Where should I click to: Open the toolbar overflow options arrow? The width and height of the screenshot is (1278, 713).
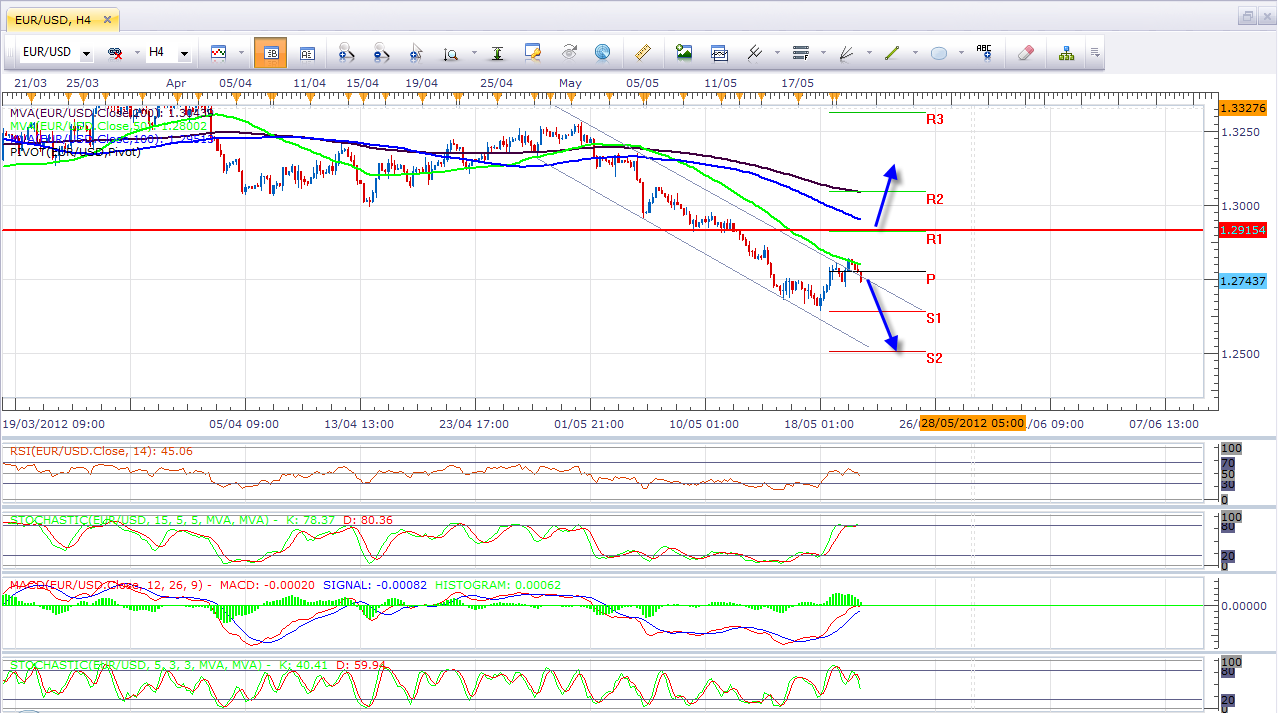point(1094,53)
